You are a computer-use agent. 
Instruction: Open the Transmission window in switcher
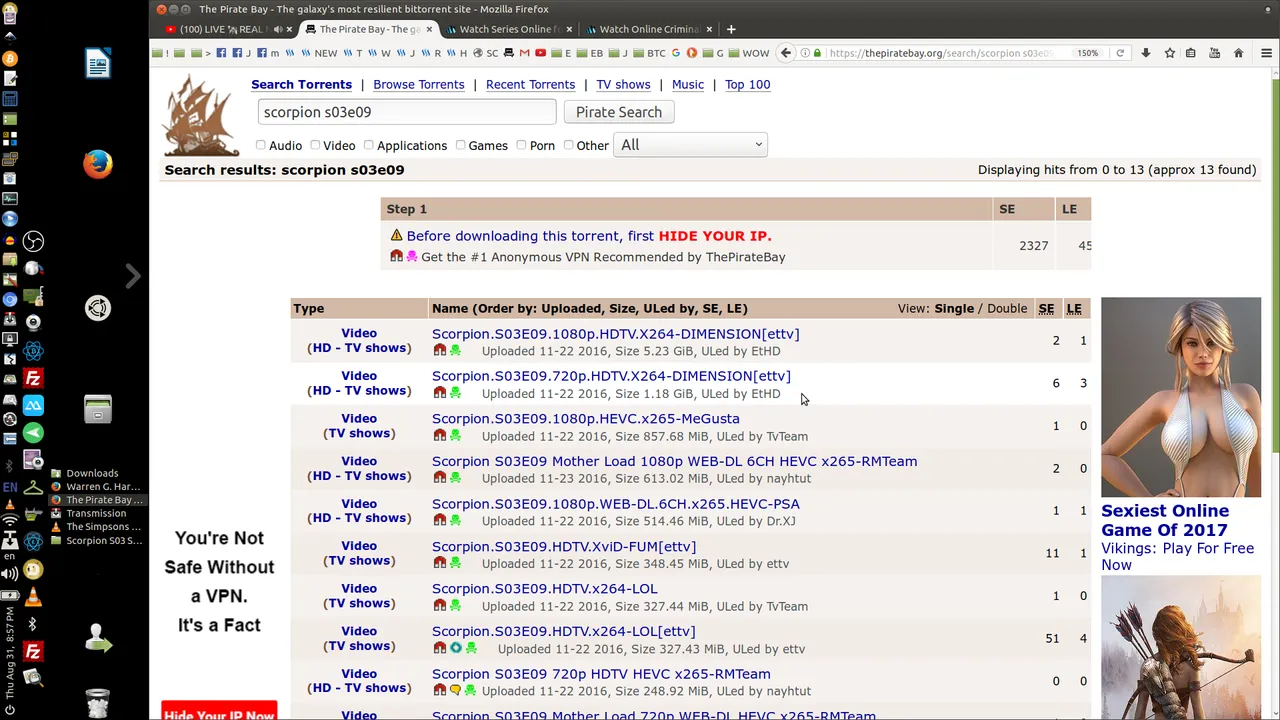(96, 513)
